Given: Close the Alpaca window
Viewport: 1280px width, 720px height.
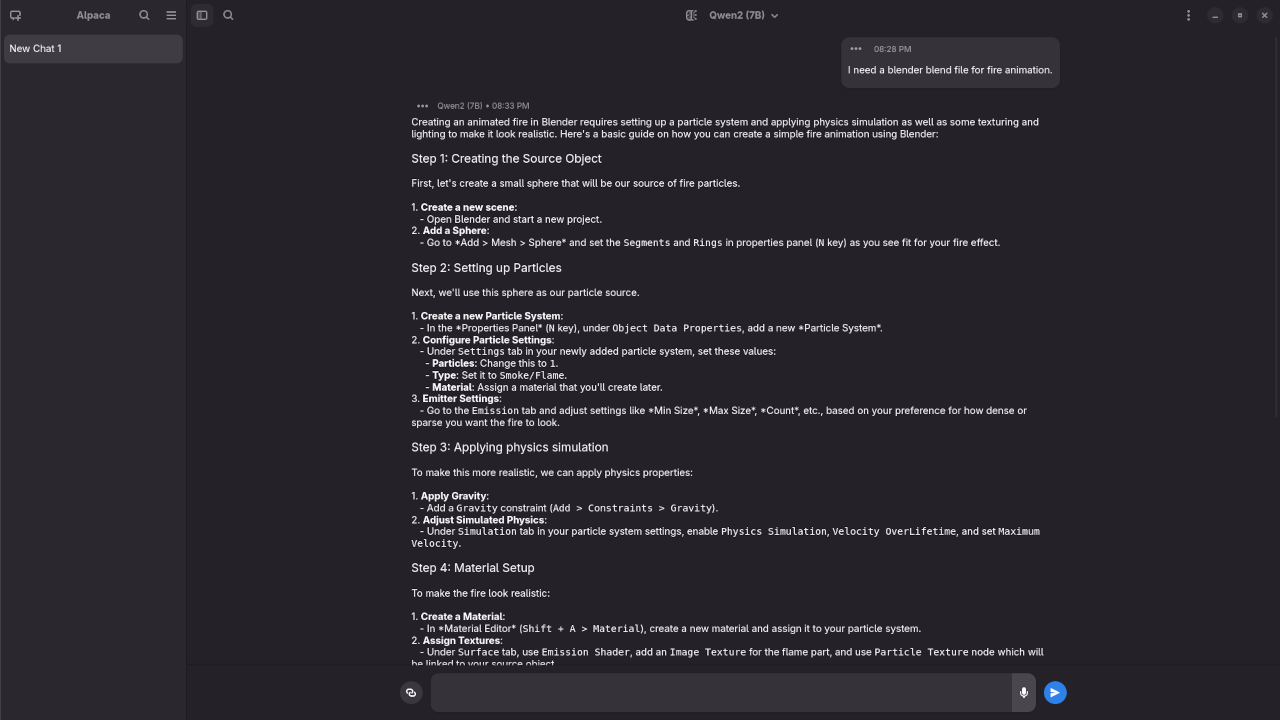Looking at the screenshot, I should [x=1265, y=15].
